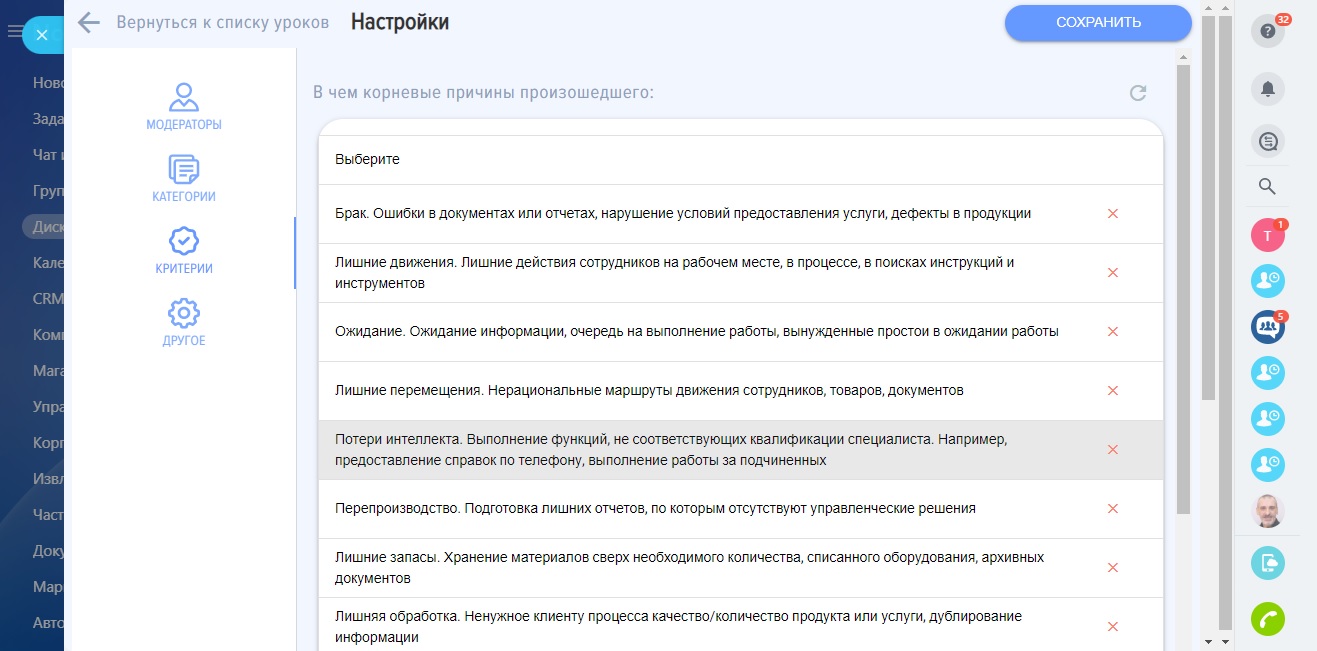Edit the 'Лишняя обработка' option text
The image size is (1317, 651).
point(679,627)
